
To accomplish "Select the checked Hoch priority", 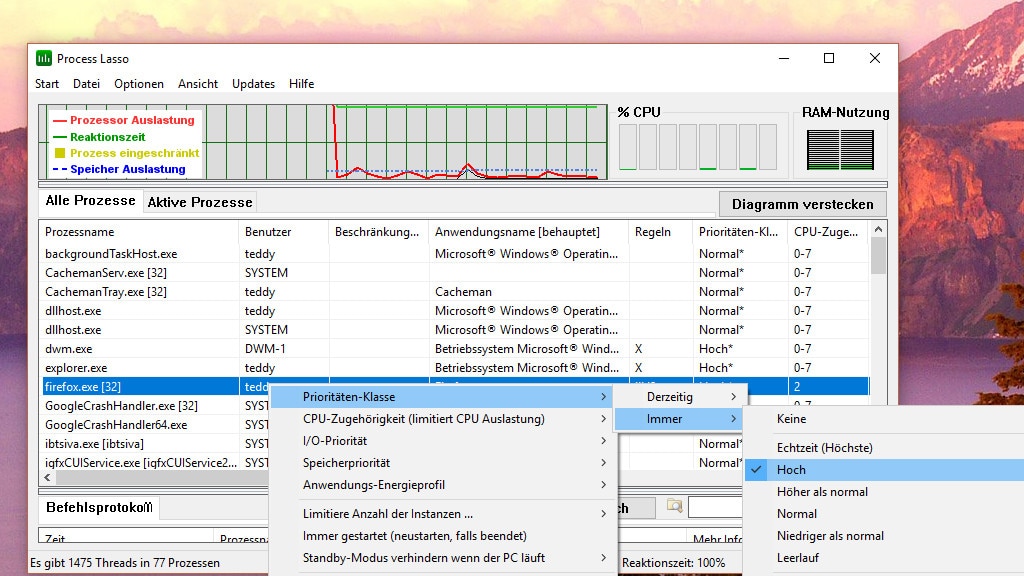I will 884,470.
